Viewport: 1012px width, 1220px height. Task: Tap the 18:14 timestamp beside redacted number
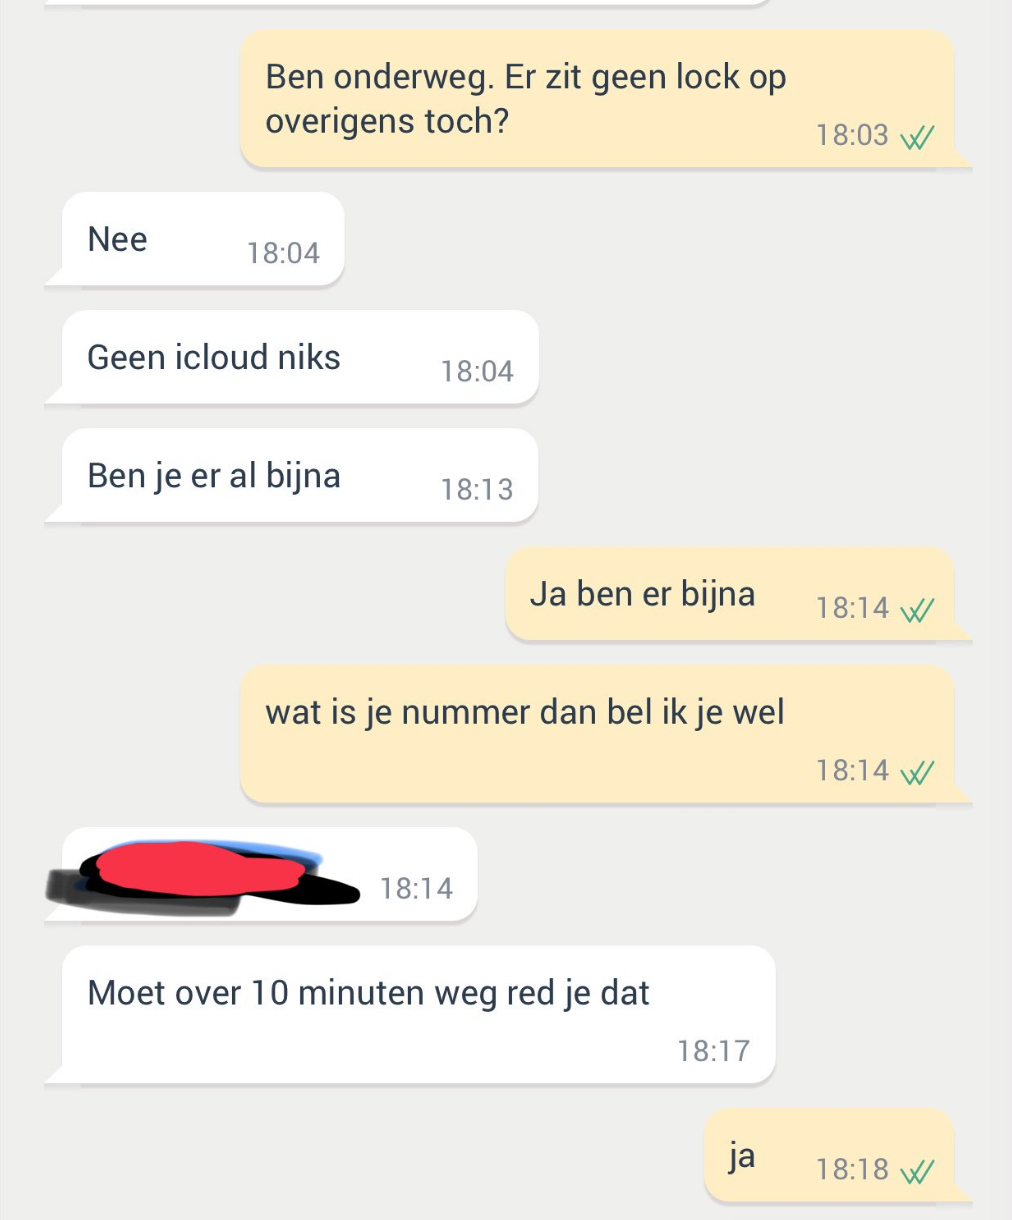(x=416, y=888)
